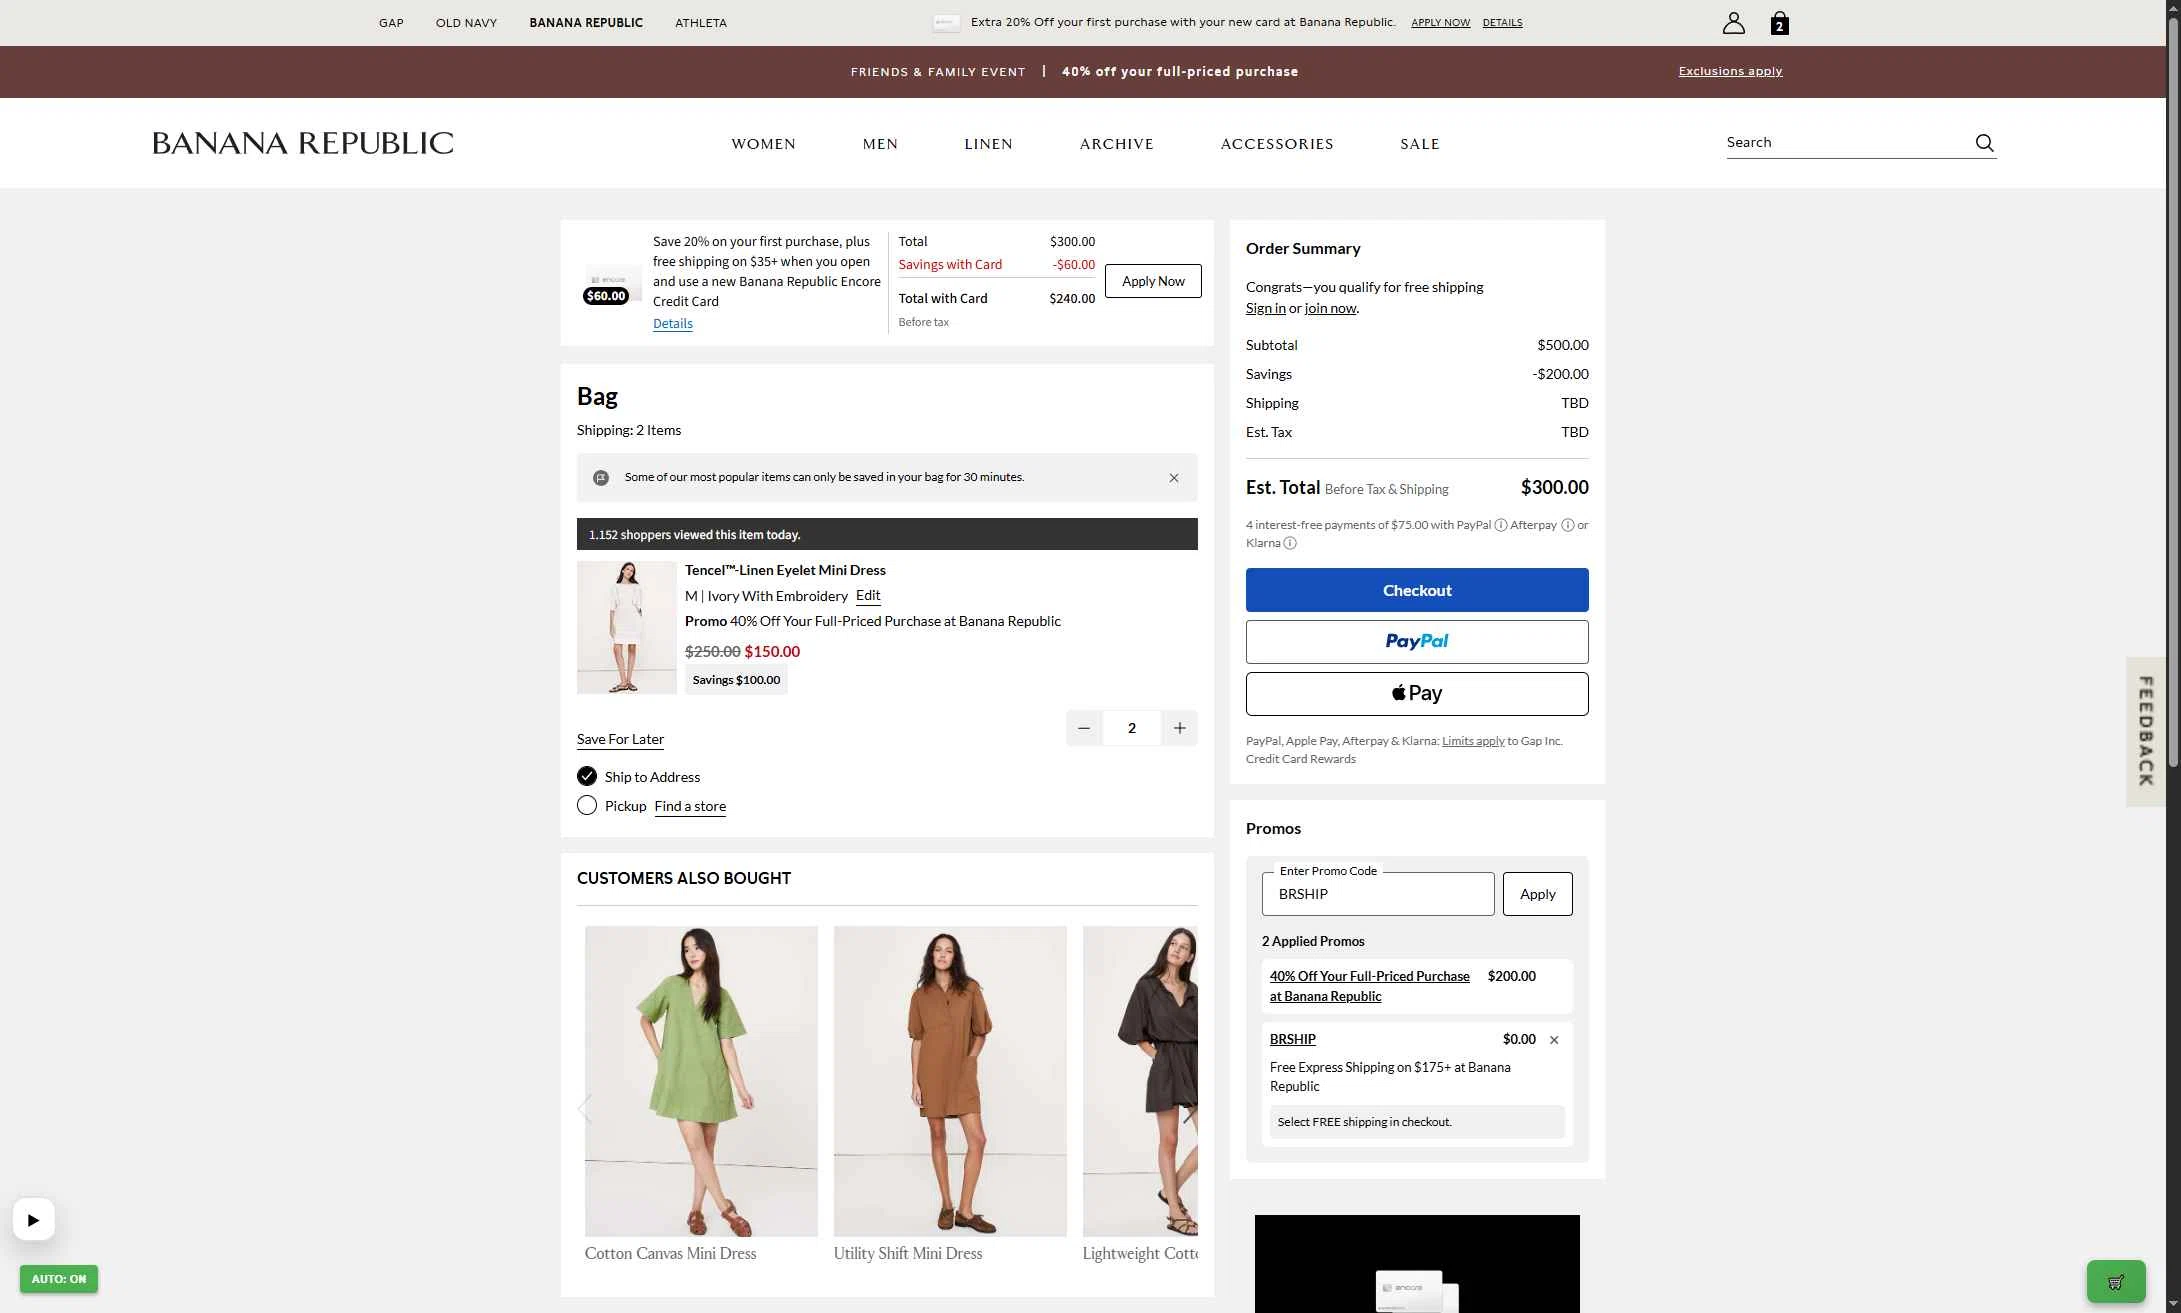Viewport: 2181px width, 1313px height.
Task: Click the Klarna info icon
Action: (x=1290, y=543)
